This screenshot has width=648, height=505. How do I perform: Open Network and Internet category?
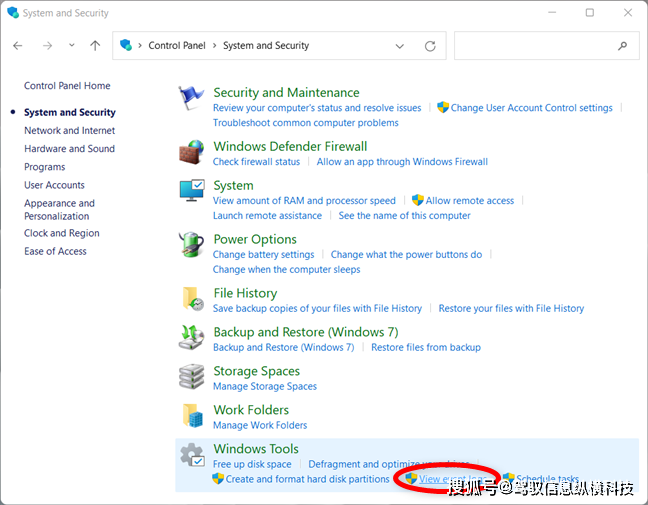[x=69, y=131]
